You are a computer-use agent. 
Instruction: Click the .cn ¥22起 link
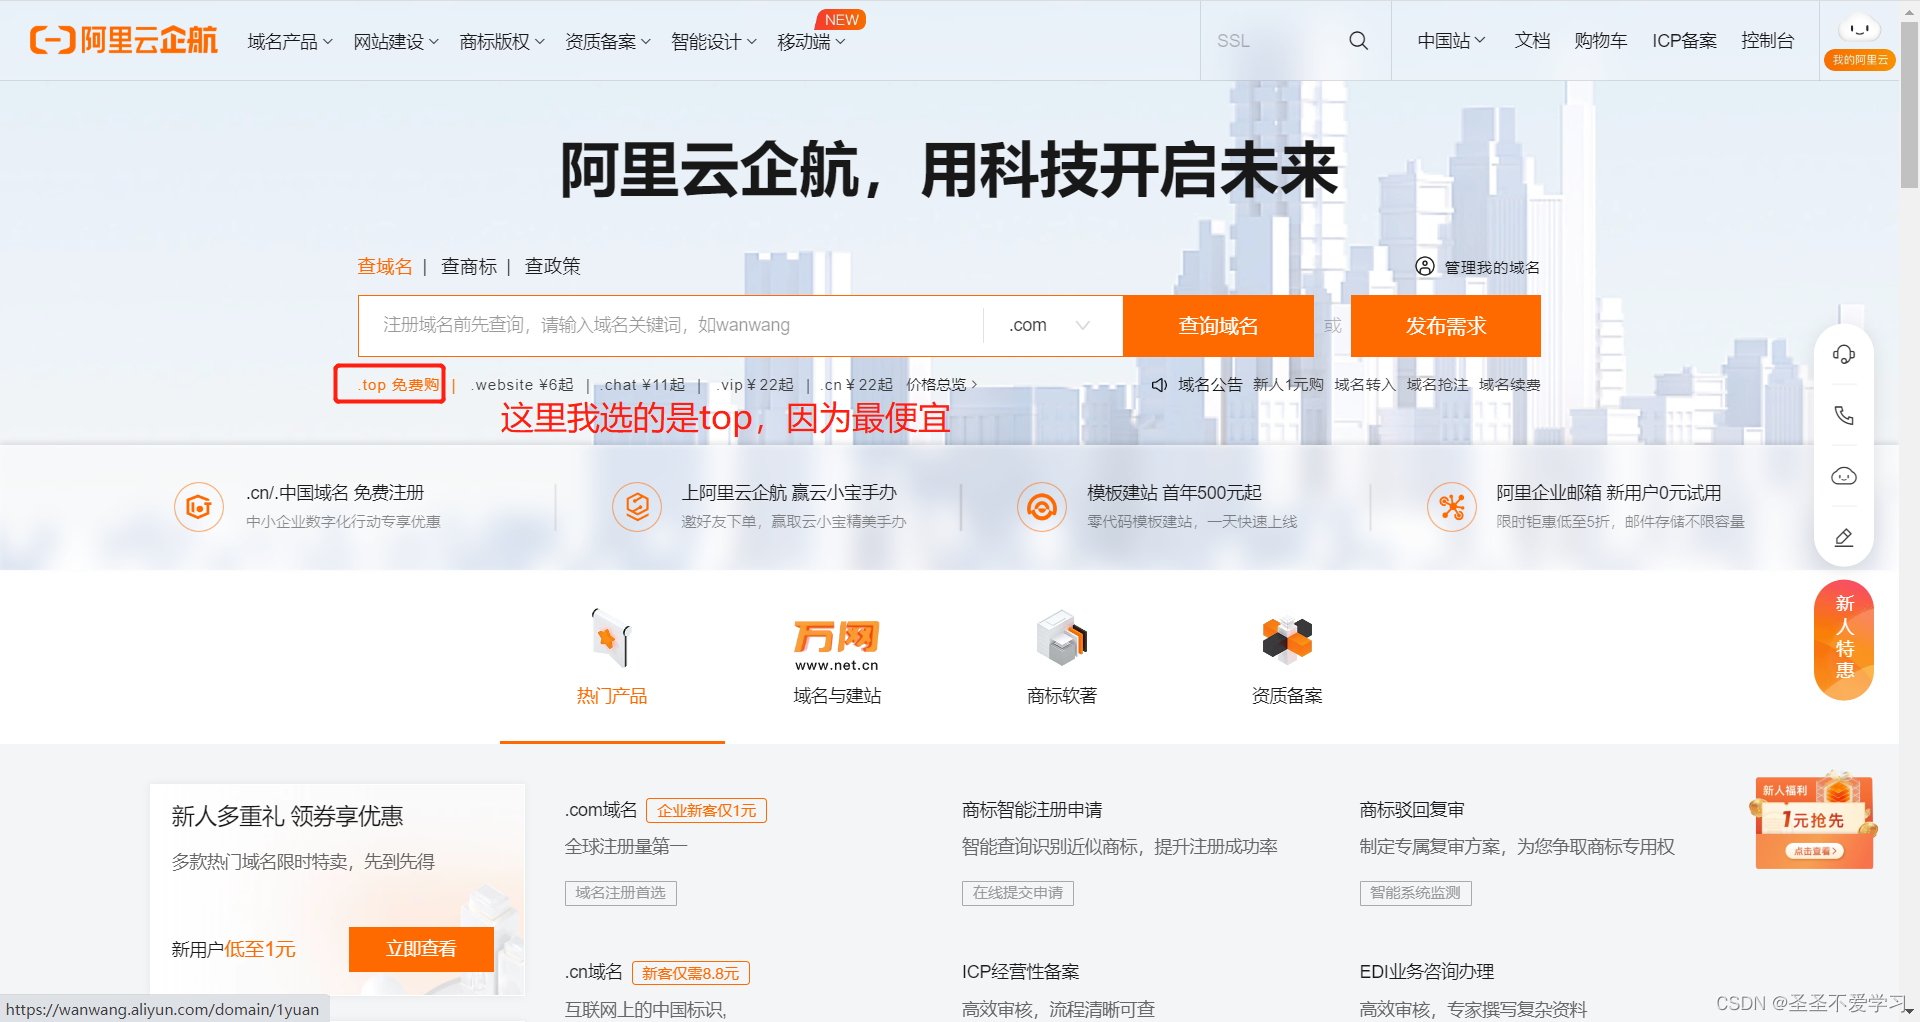point(856,385)
